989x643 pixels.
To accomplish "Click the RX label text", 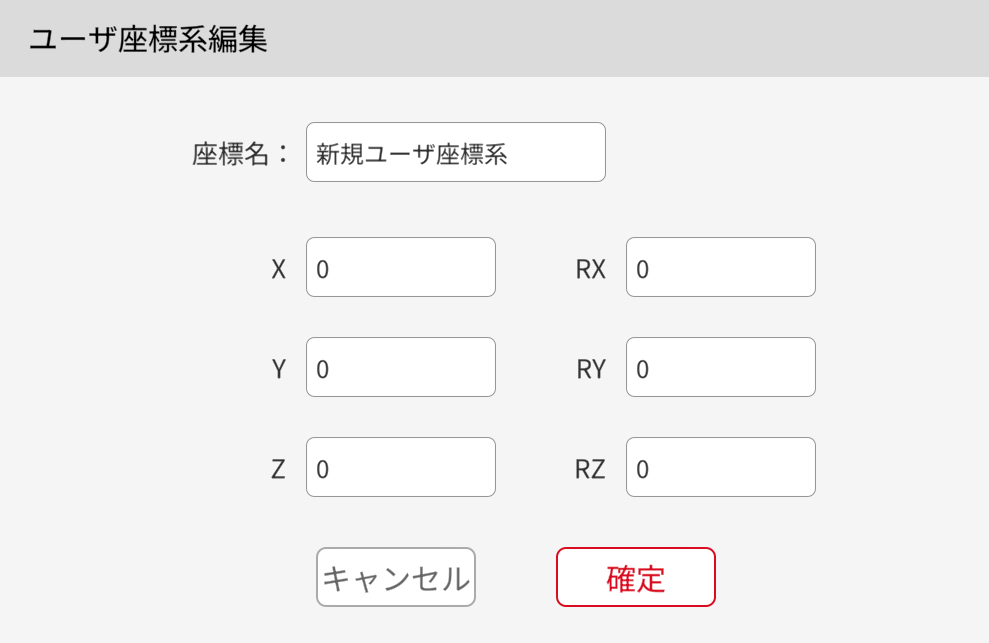I will point(590,269).
